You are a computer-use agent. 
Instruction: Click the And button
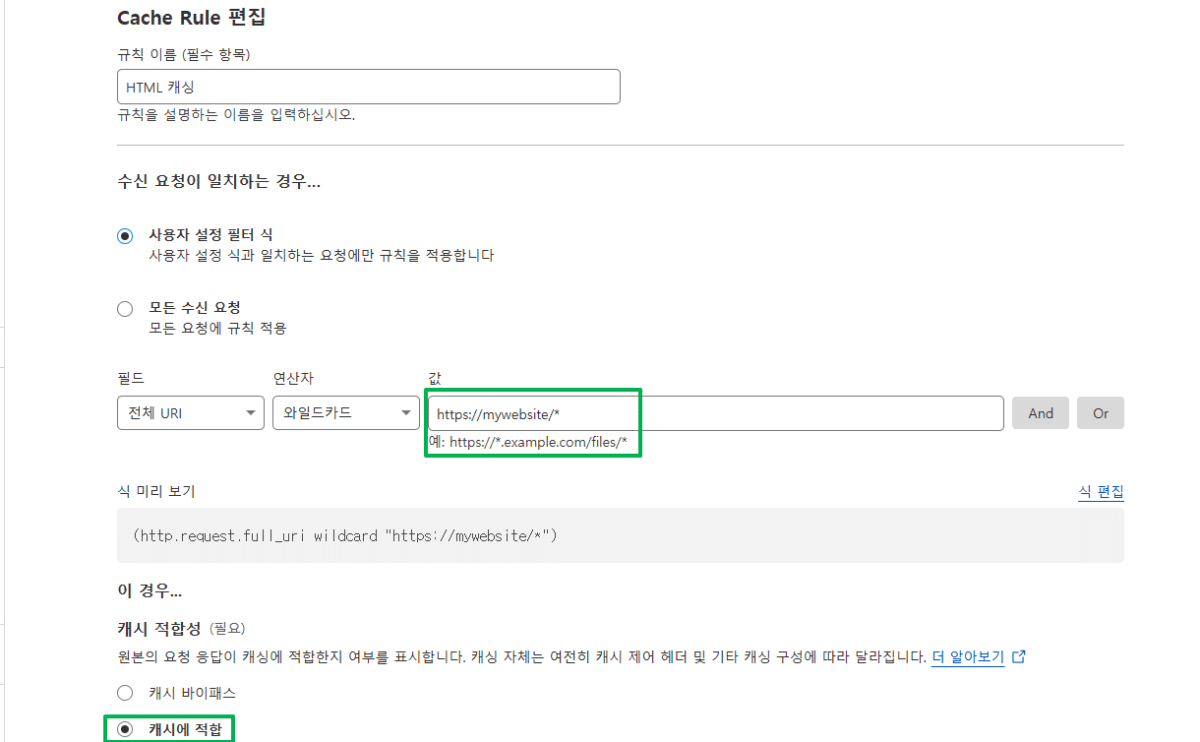(x=1041, y=413)
